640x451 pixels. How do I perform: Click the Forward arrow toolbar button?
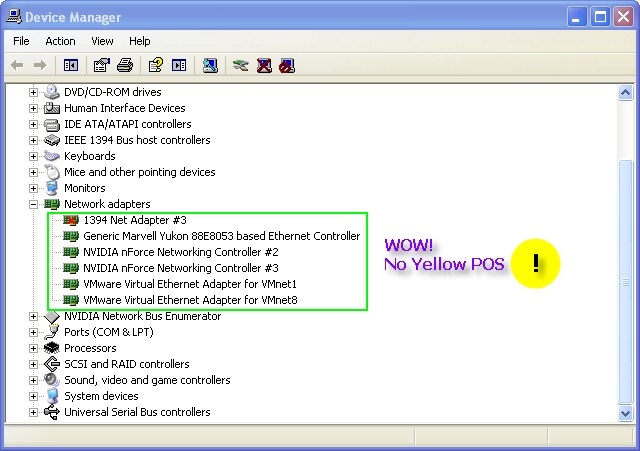click(x=40, y=65)
